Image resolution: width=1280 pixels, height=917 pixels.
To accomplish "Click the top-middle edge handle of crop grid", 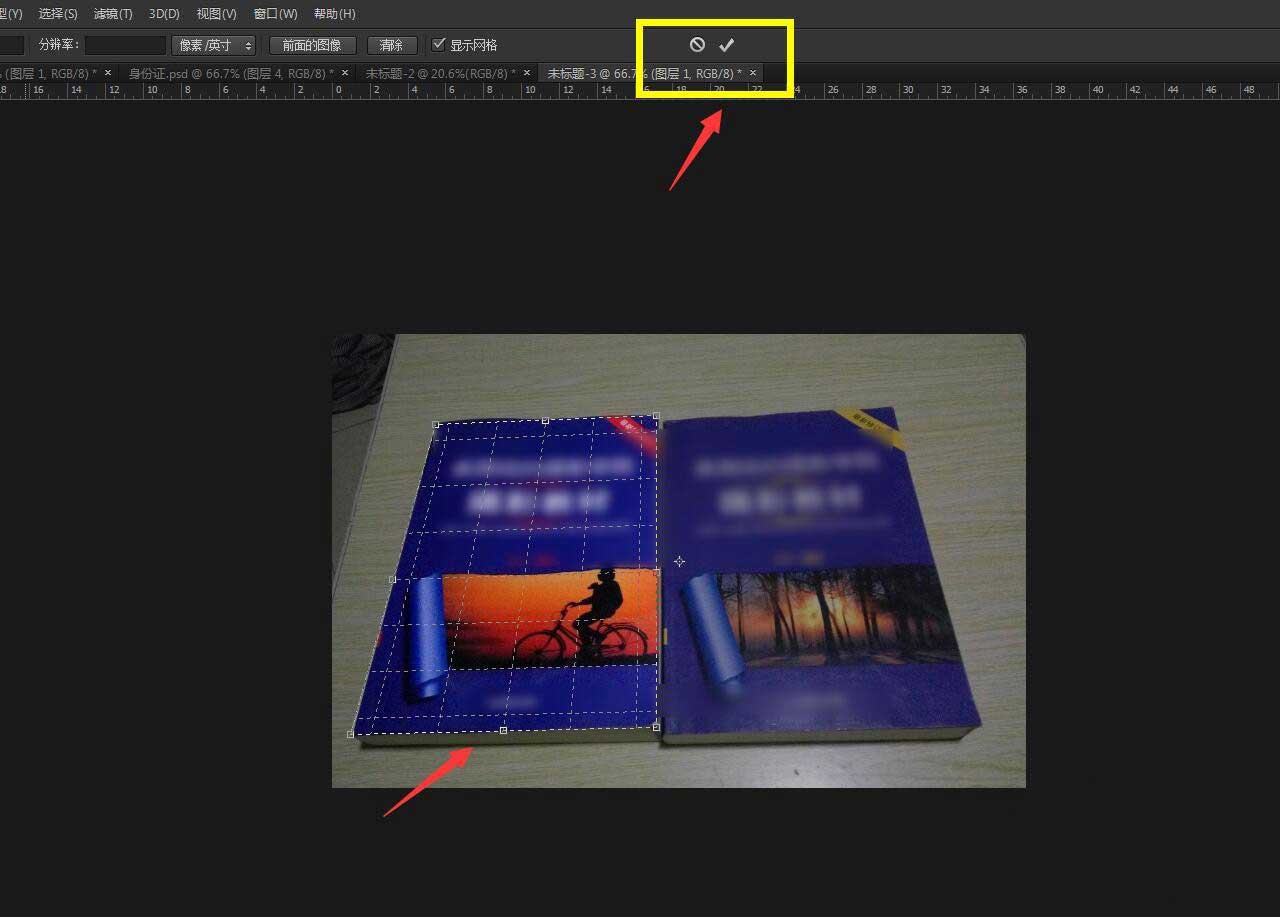I will (x=545, y=420).
